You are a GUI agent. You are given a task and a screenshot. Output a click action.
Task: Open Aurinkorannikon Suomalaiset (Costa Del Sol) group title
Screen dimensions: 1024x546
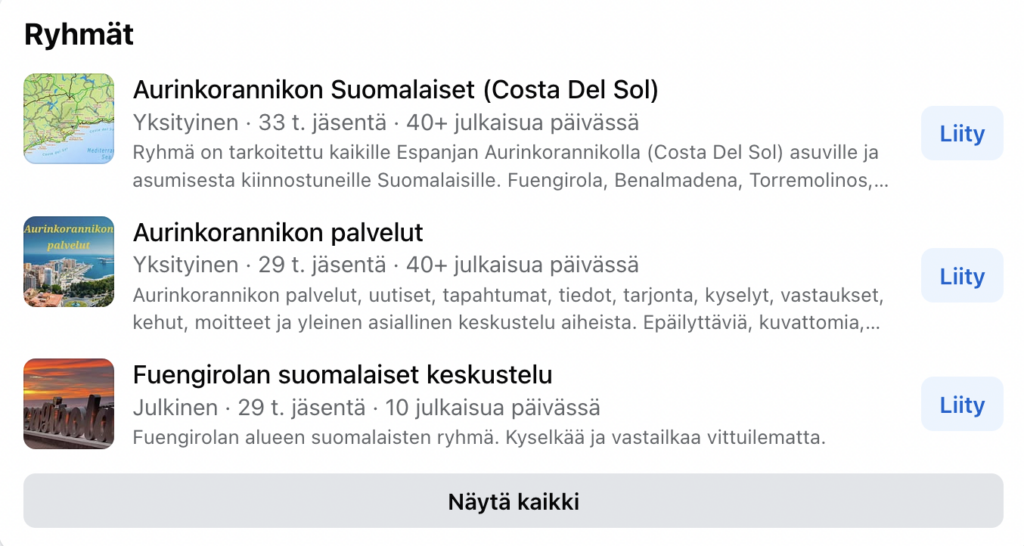pos(395,90)
